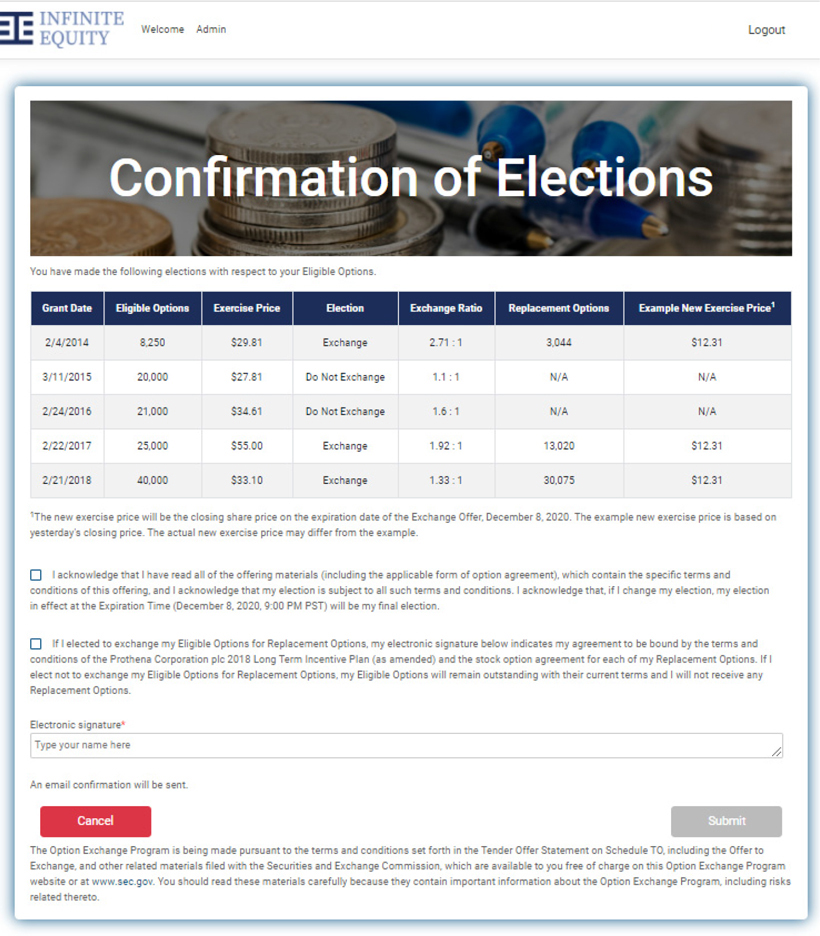
Task: Click the Exercise Price column header
Action: click(x=247, y=308)
